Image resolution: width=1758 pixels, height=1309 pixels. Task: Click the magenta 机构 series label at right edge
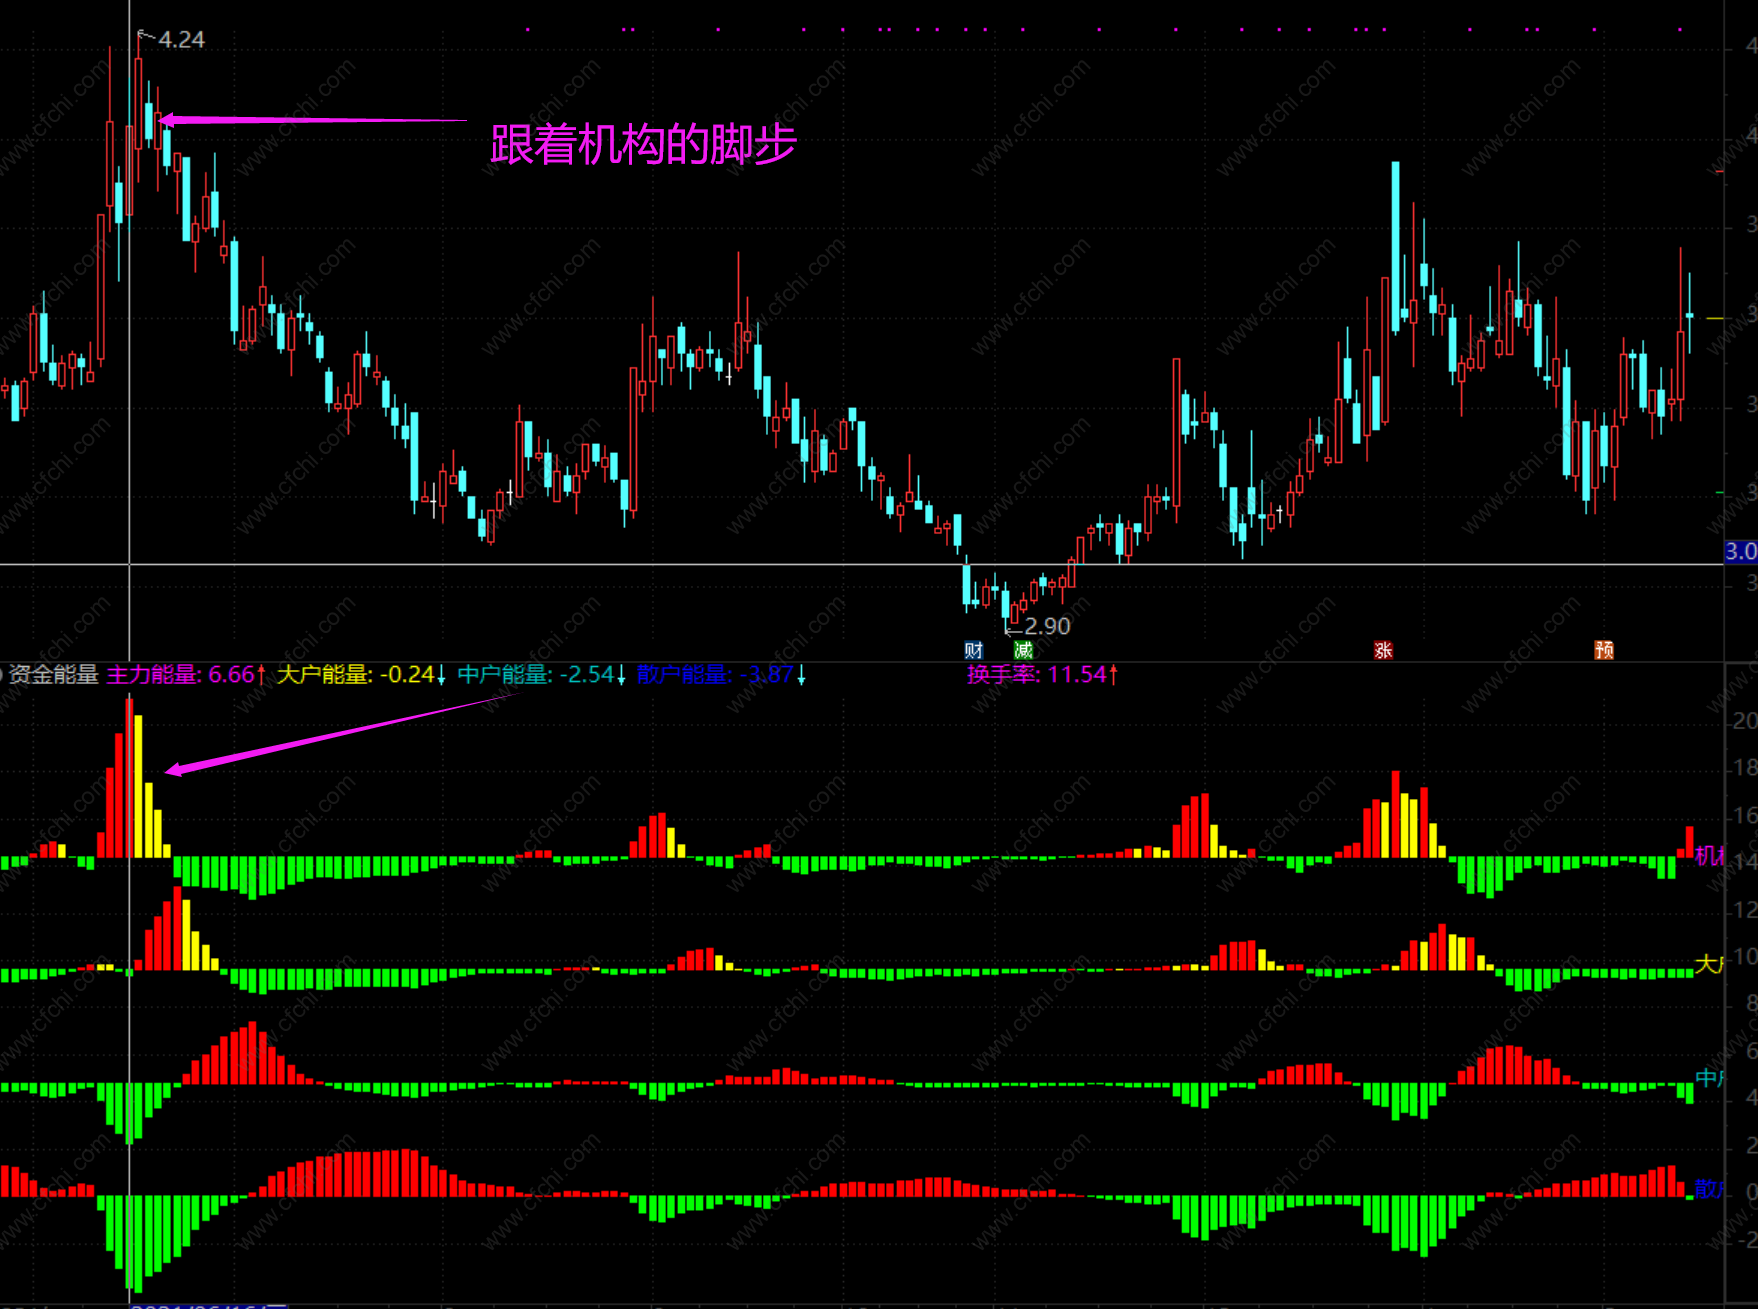coord(1710,856)
